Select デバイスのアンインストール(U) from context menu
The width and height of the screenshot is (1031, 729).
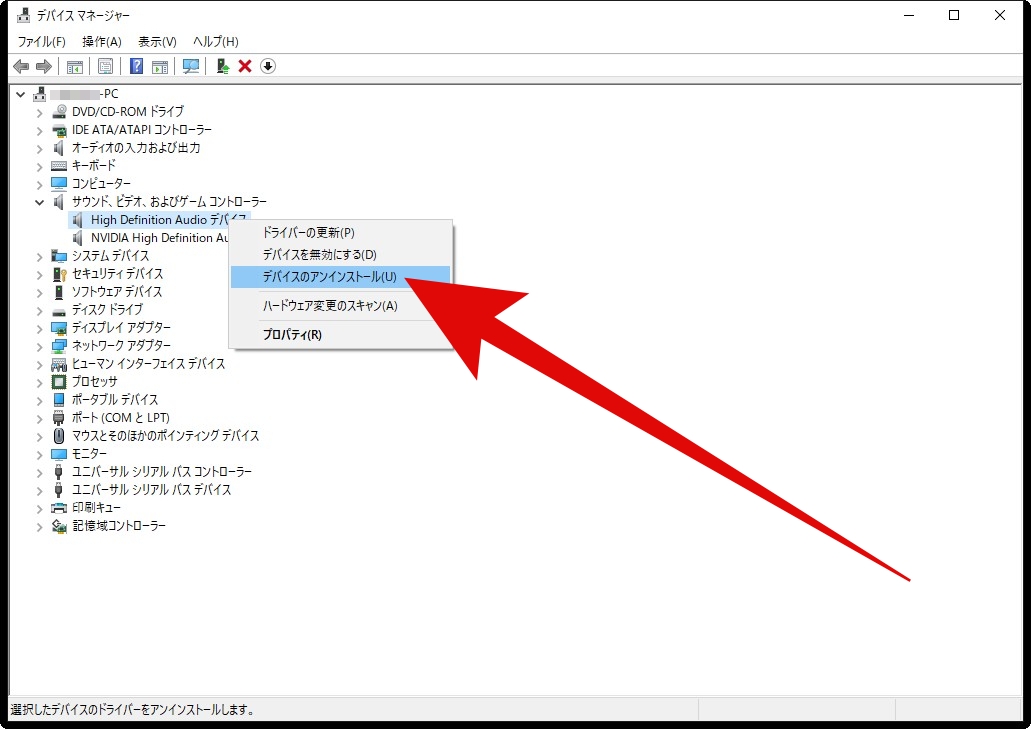pos(329,277)
